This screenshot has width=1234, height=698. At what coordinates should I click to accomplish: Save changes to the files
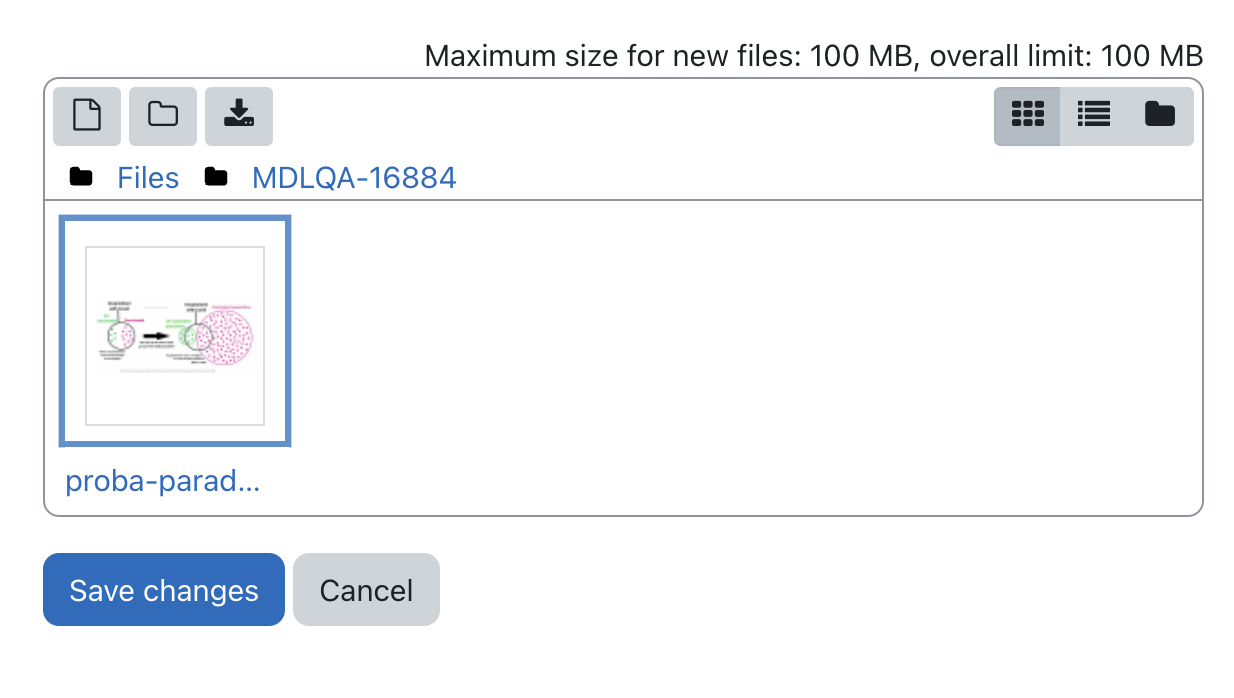164,590
